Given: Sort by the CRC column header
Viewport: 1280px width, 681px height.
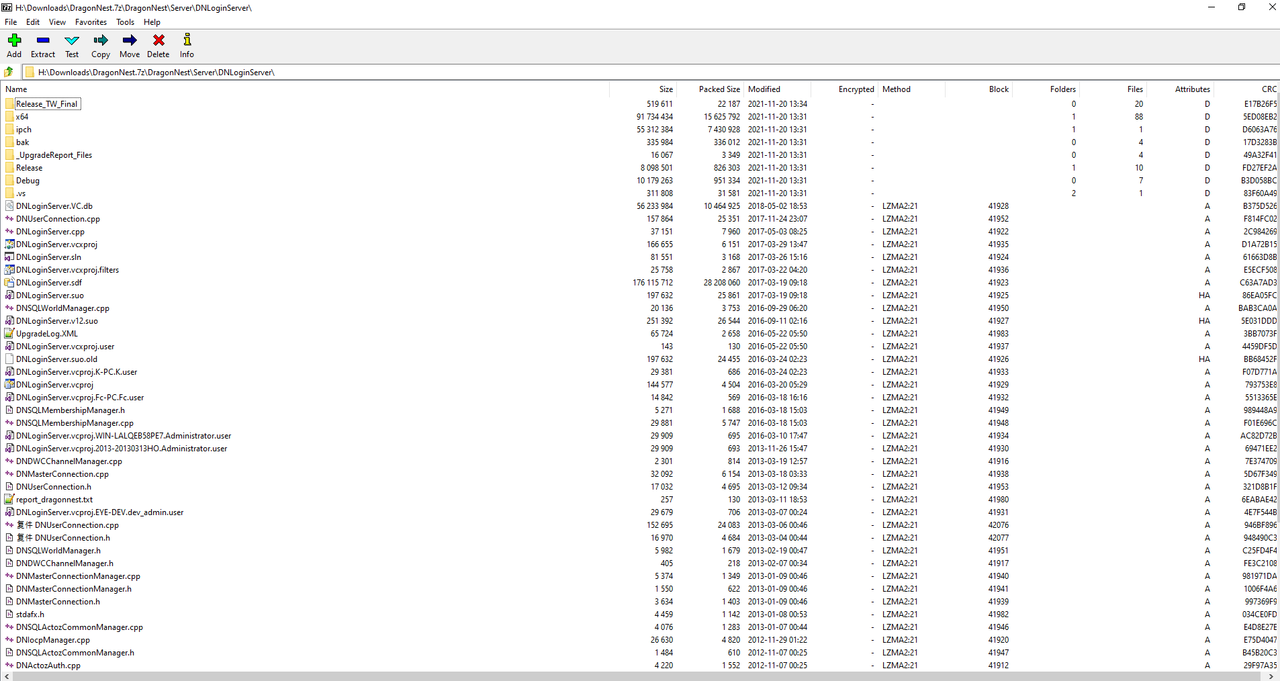Looking at the screenshot, I should (x=1269, y=89).
